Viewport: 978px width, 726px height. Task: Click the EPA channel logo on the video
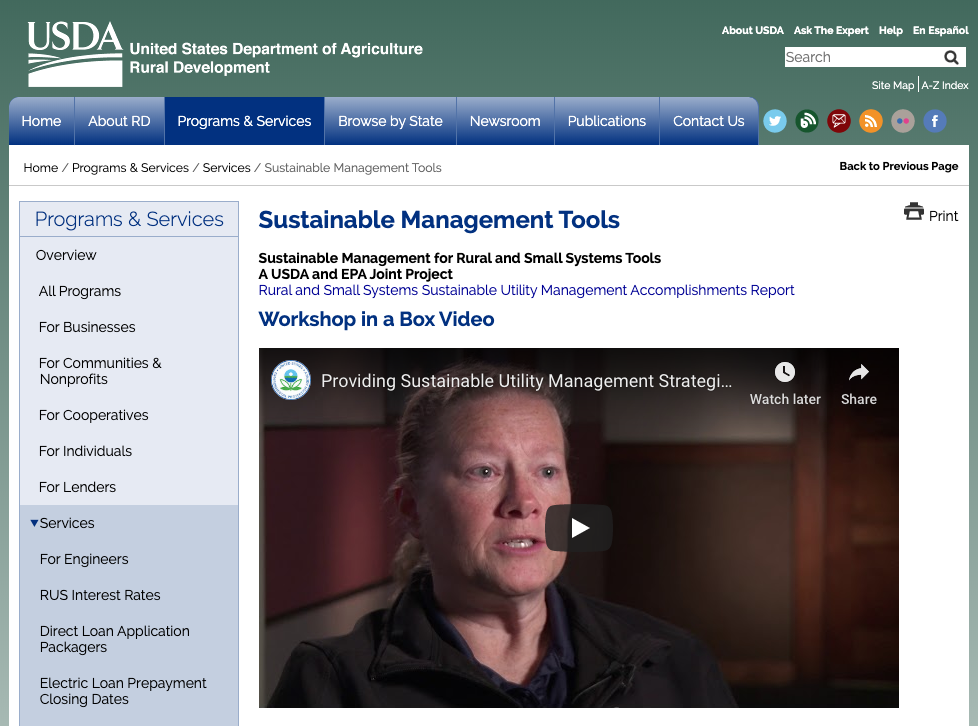click(291, 380)
